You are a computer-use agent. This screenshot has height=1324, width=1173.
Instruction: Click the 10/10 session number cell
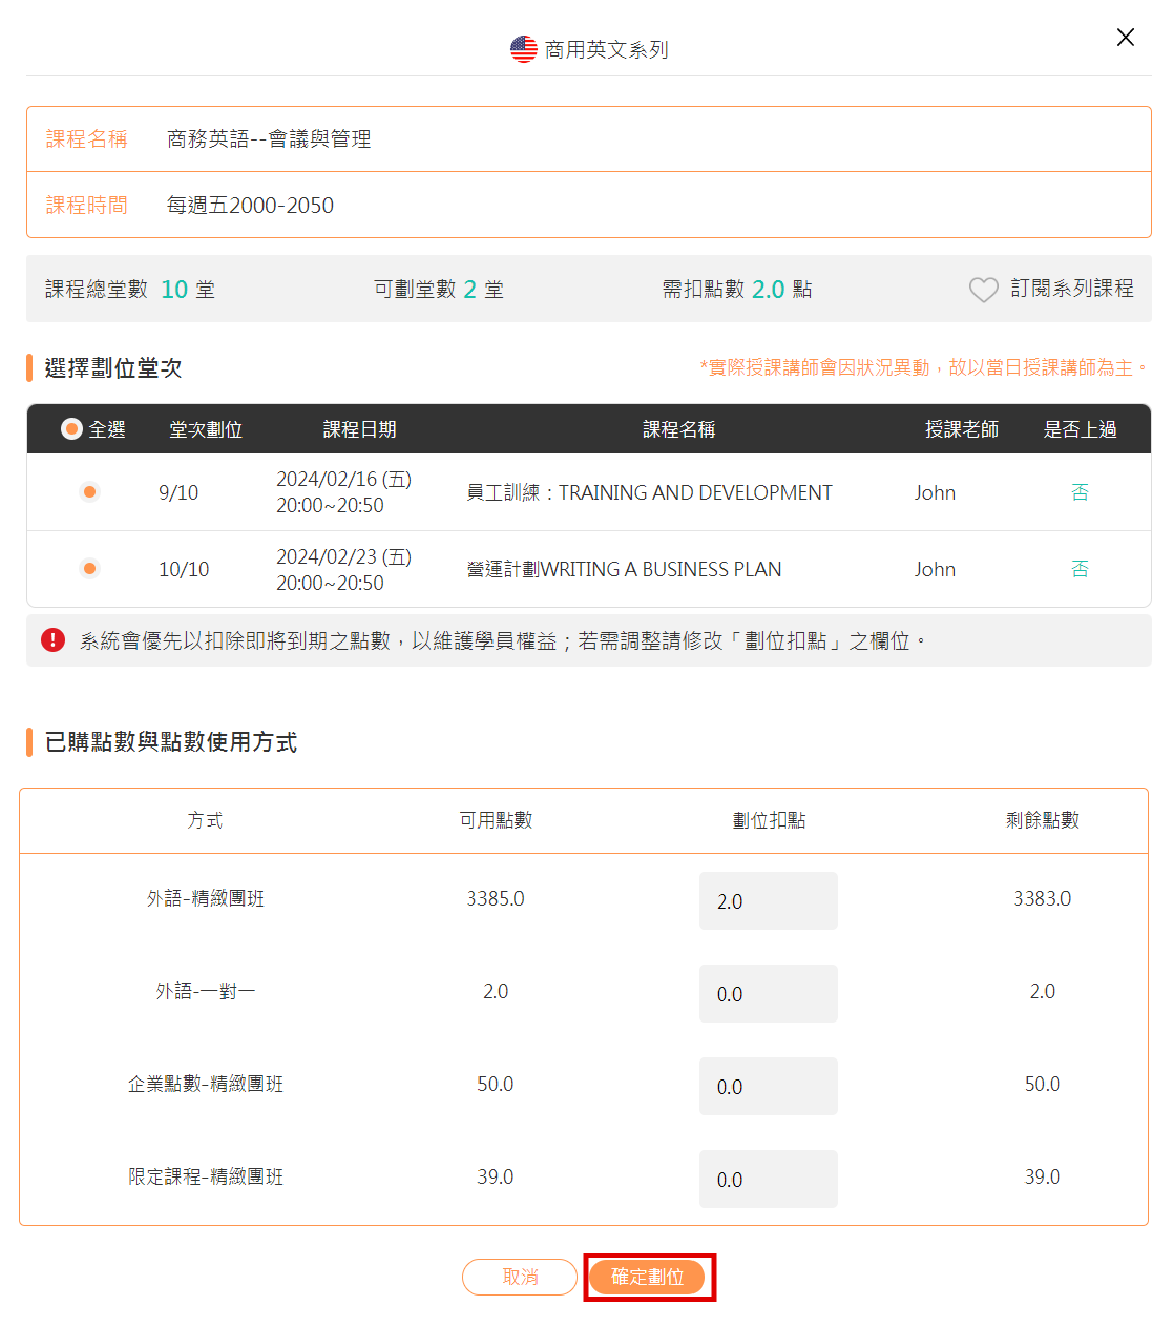pyautogui.click(x=184, y=569)
